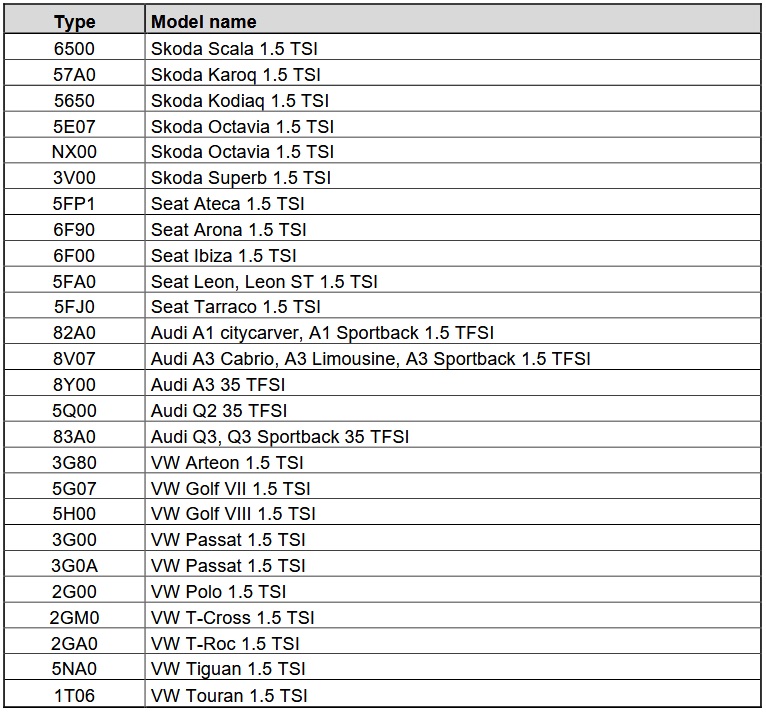The height and width of the screenshot is (712, 766).
Task: Select the VW Arteon 1.5 TSI cell
Action: click(x=227, y=463)
